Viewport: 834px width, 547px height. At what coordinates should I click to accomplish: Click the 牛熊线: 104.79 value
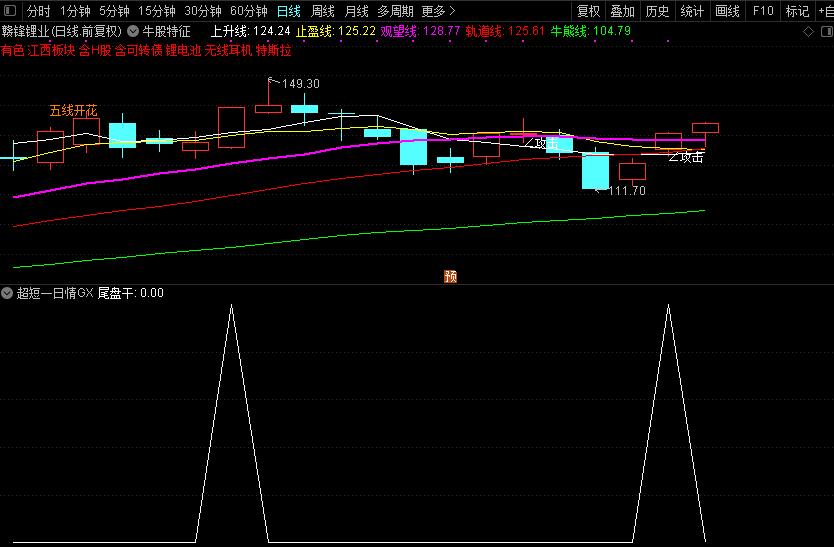coord(590,31)
